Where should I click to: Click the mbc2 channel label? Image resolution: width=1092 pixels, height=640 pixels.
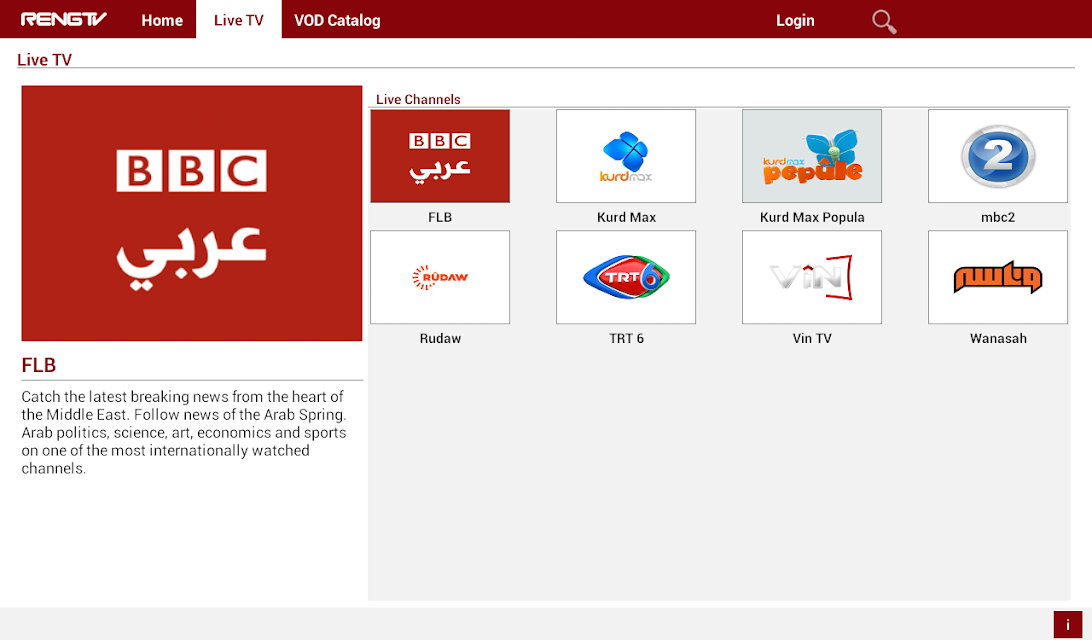[998, 217]
